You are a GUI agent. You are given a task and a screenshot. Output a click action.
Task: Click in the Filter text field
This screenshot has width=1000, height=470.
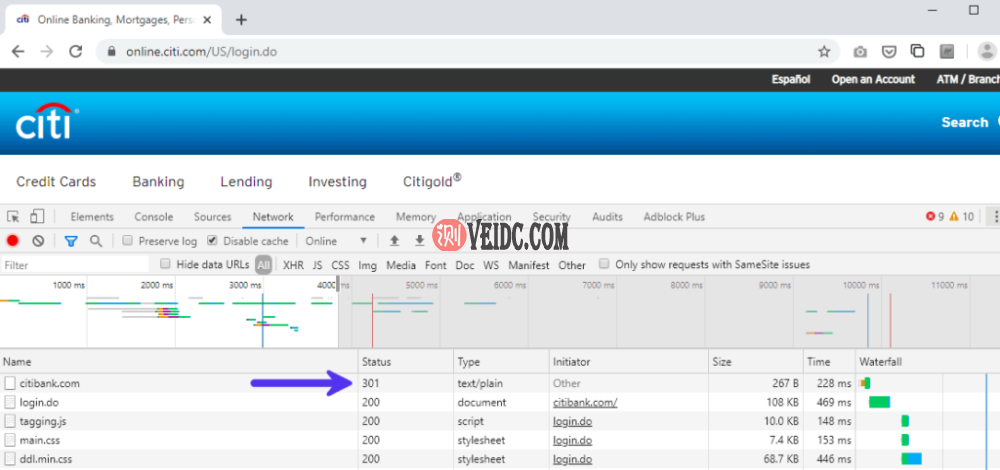click(75, 265)
